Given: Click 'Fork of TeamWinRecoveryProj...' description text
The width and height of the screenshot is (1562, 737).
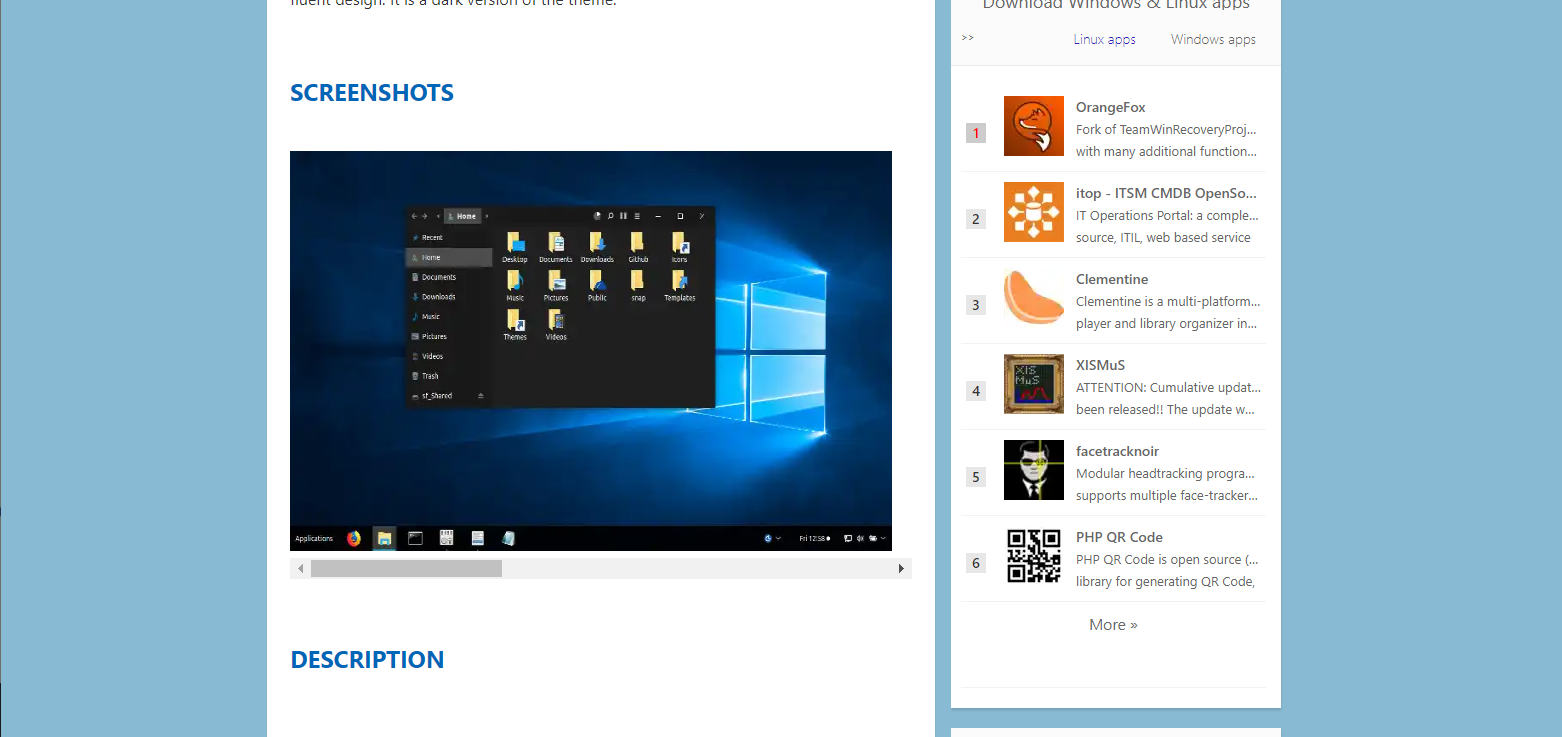Looking at the screenshot, I should click(1166, 129).
